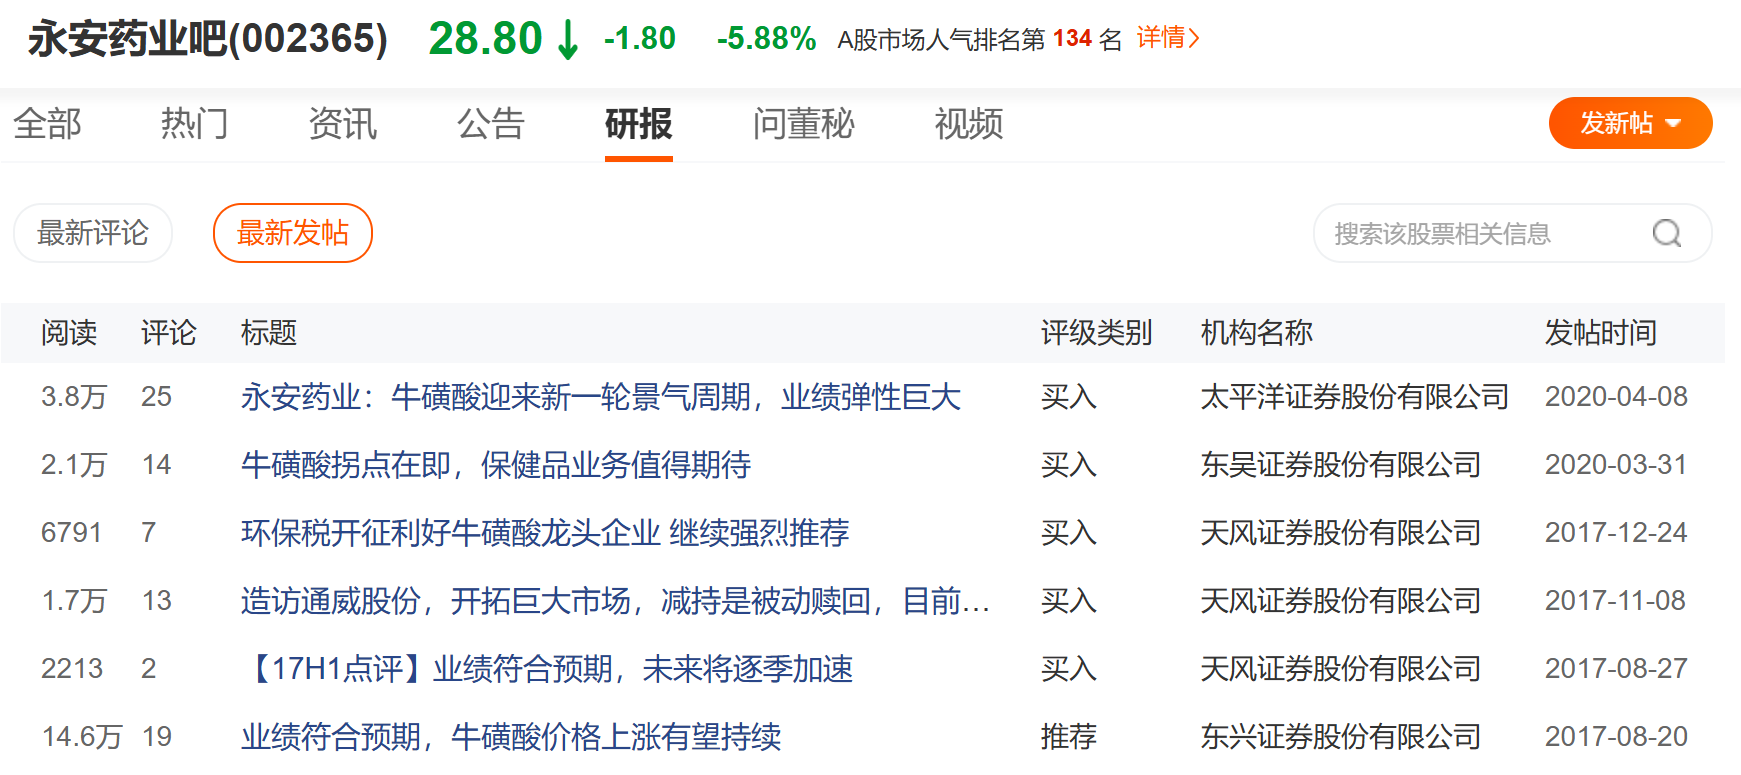Open 详情 popularity ranking details
This screenshot has height=775, width=1741.
[1168, 38]
